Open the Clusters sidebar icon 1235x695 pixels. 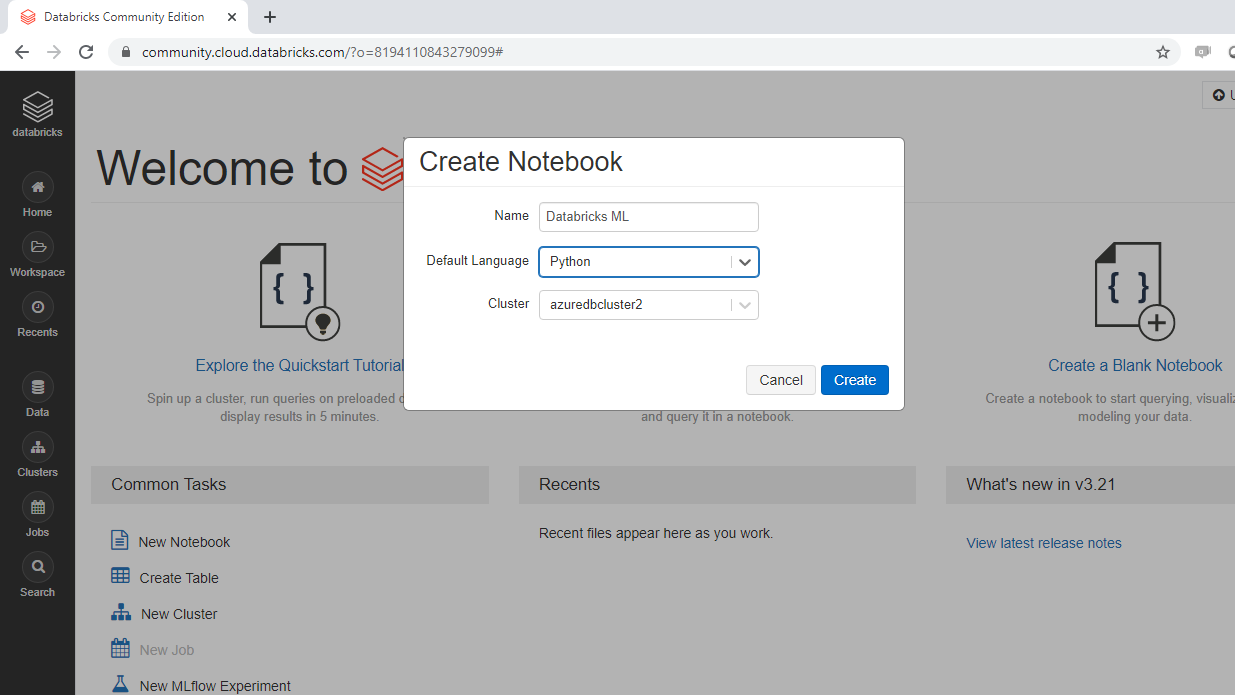37,447
